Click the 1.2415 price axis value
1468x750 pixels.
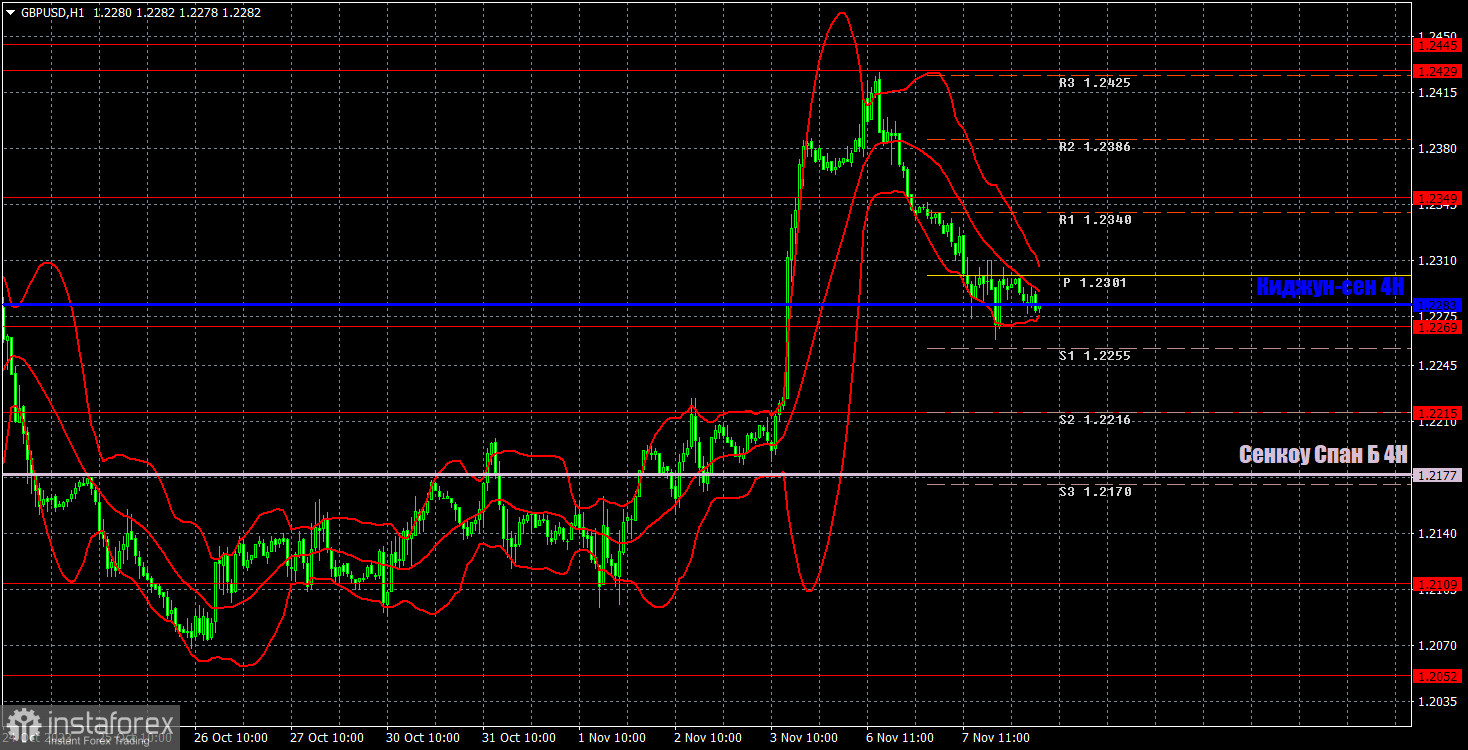click(1436, 93)
